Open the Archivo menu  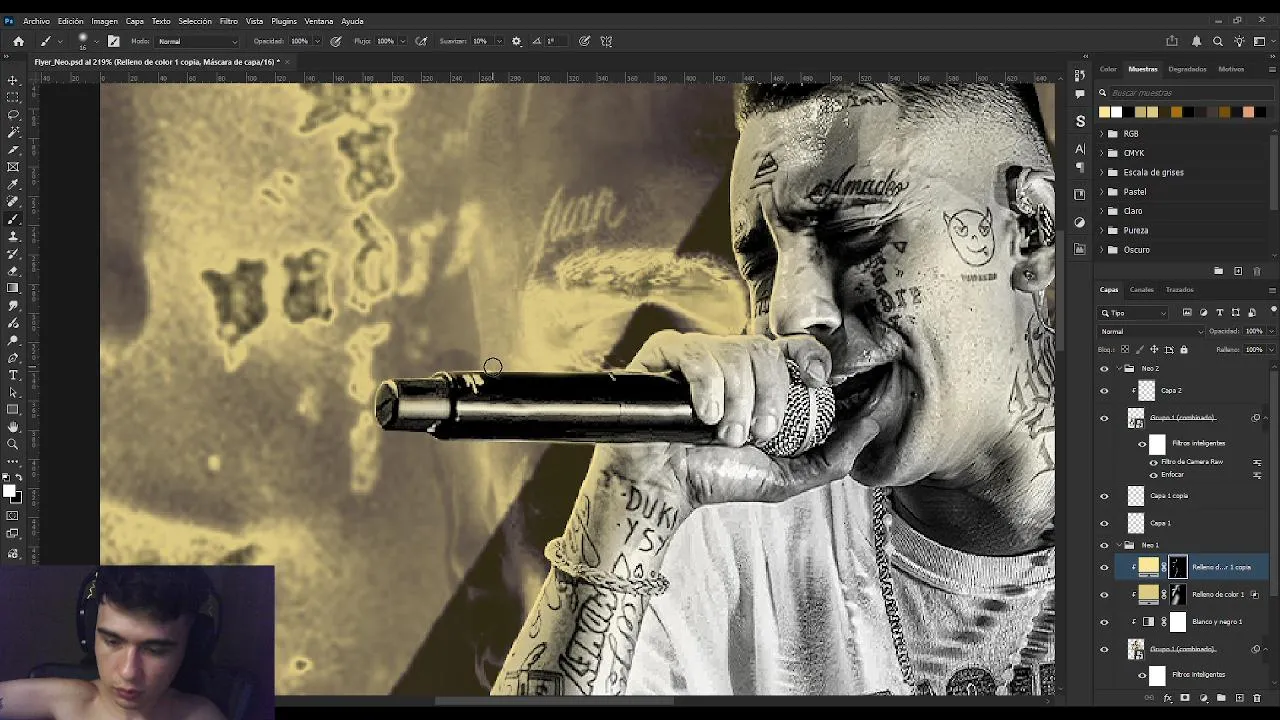[36, 21]
